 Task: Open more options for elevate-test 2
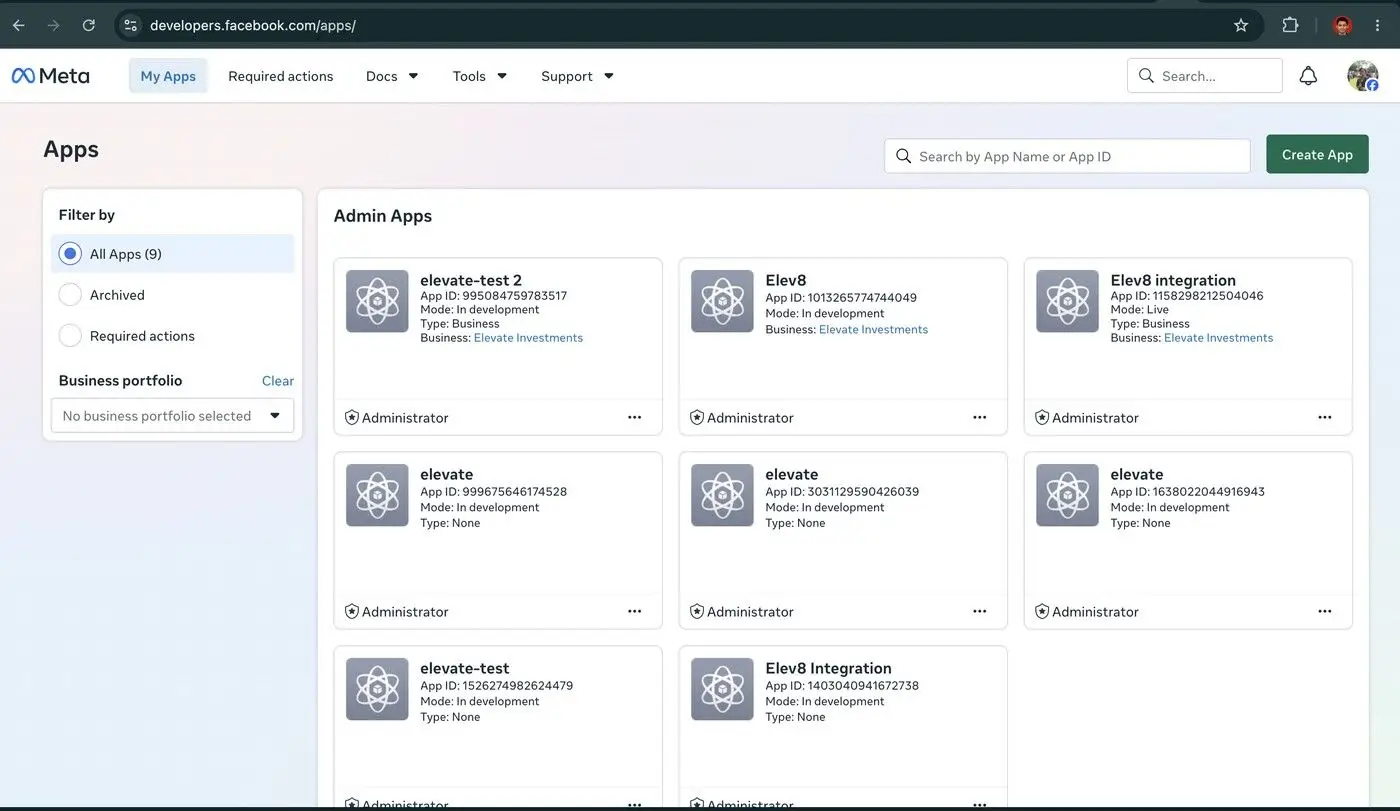pyautogui.click(x=635, y=417)
